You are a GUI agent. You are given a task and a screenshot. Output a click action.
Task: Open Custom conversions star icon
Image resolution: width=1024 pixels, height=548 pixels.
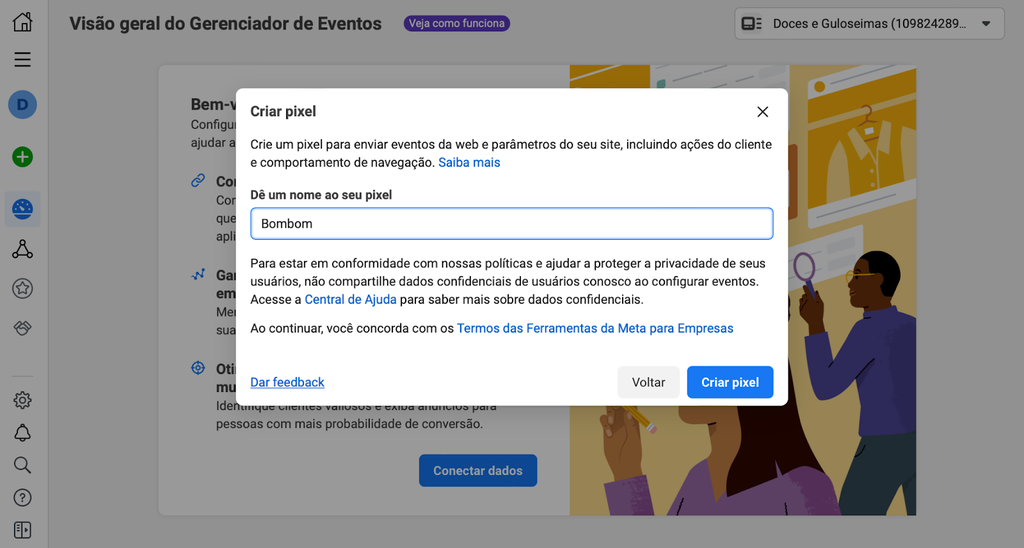click(22, 288)
